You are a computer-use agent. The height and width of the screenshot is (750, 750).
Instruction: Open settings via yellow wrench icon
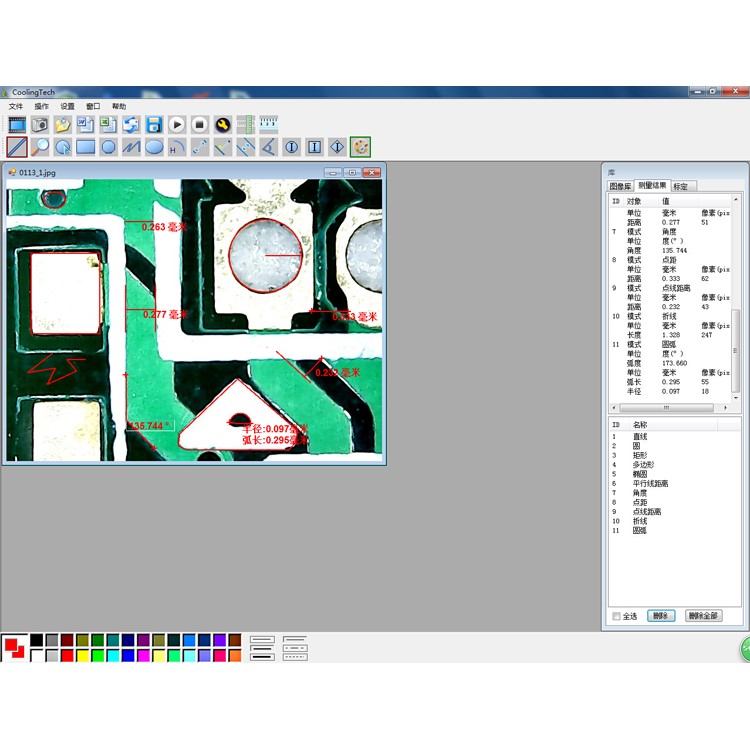[223, 125]
